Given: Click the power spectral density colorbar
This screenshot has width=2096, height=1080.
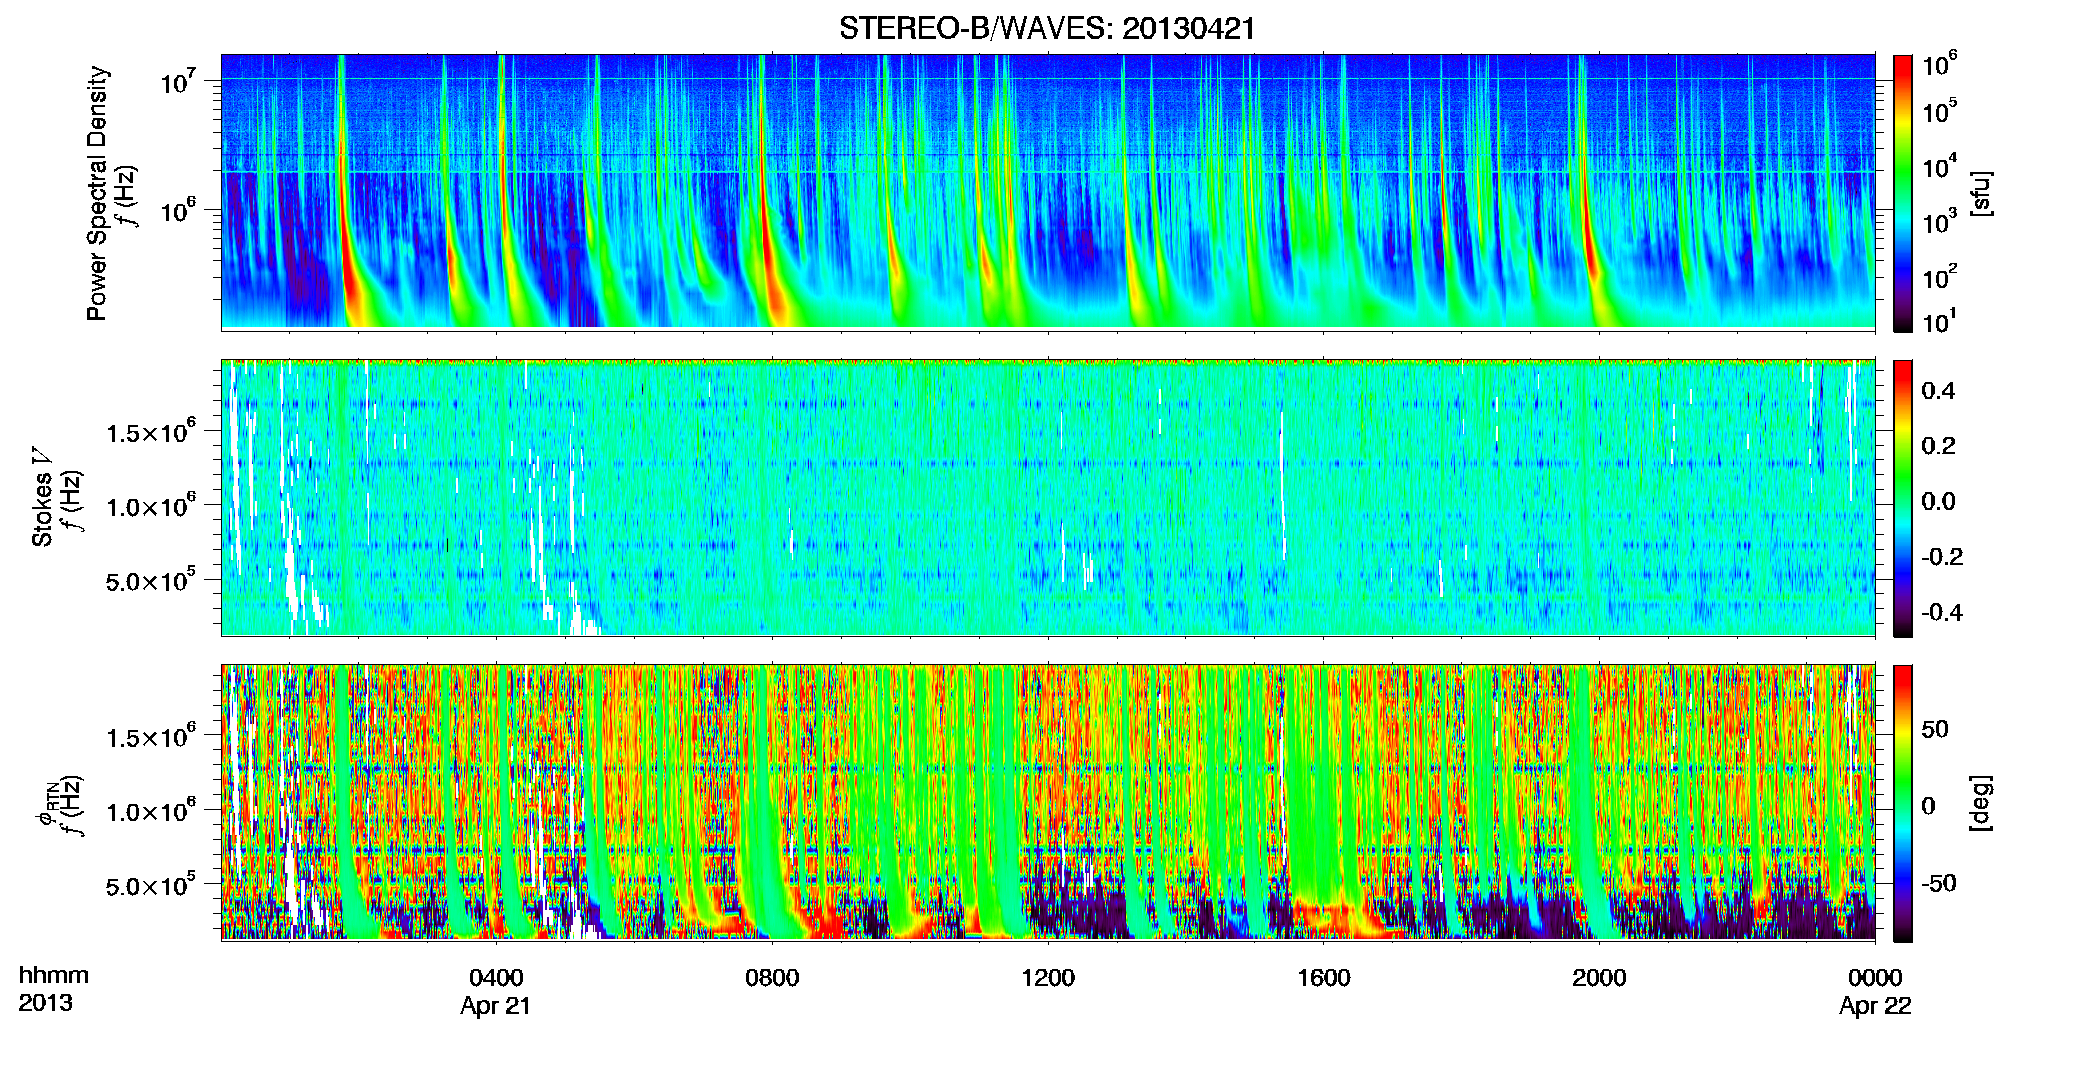Looking at the screenshot, I should click(x=1903, y=193).
